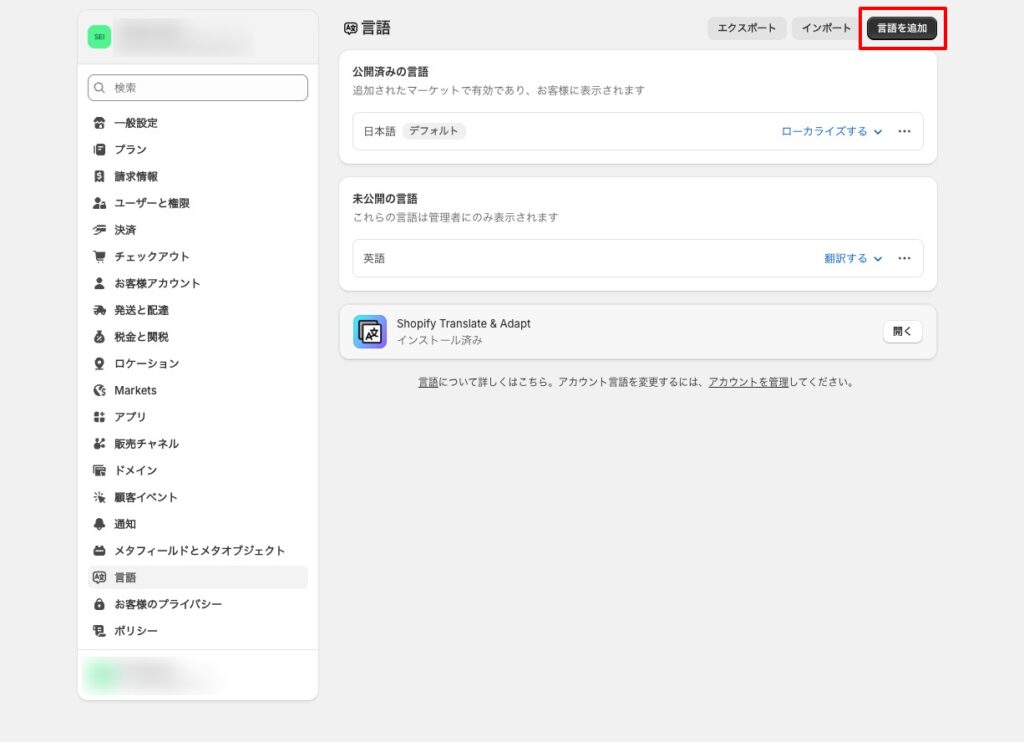Open the options menu for 日本語

[904, 130]
